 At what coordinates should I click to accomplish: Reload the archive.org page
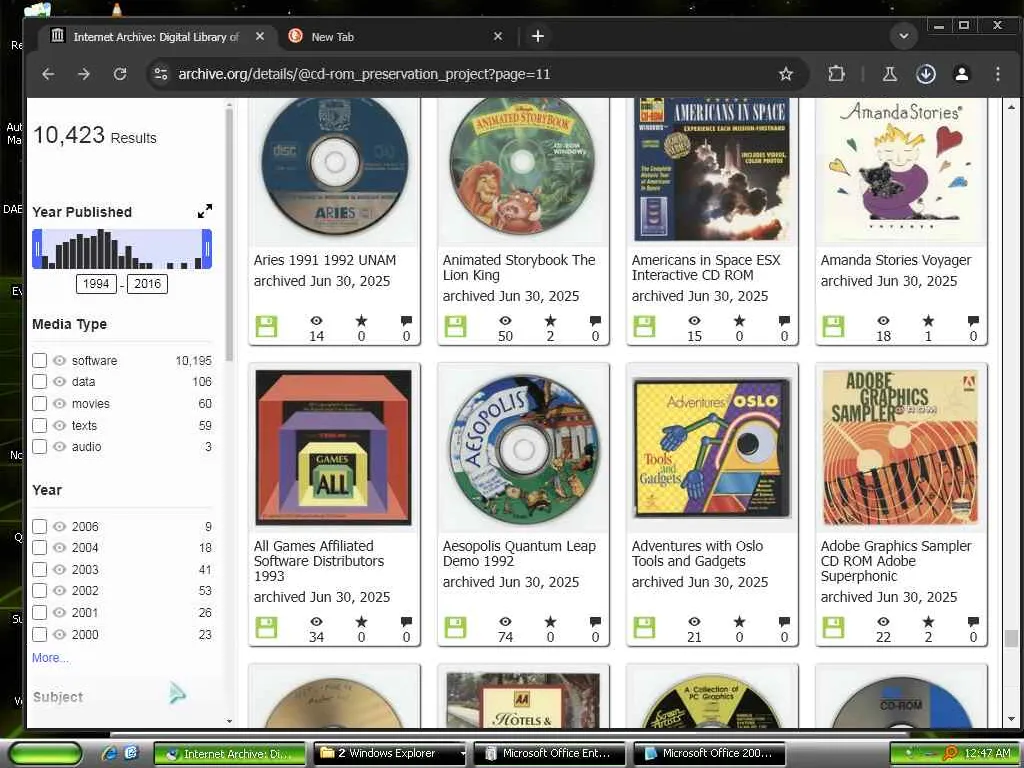[x=120, y=74]
